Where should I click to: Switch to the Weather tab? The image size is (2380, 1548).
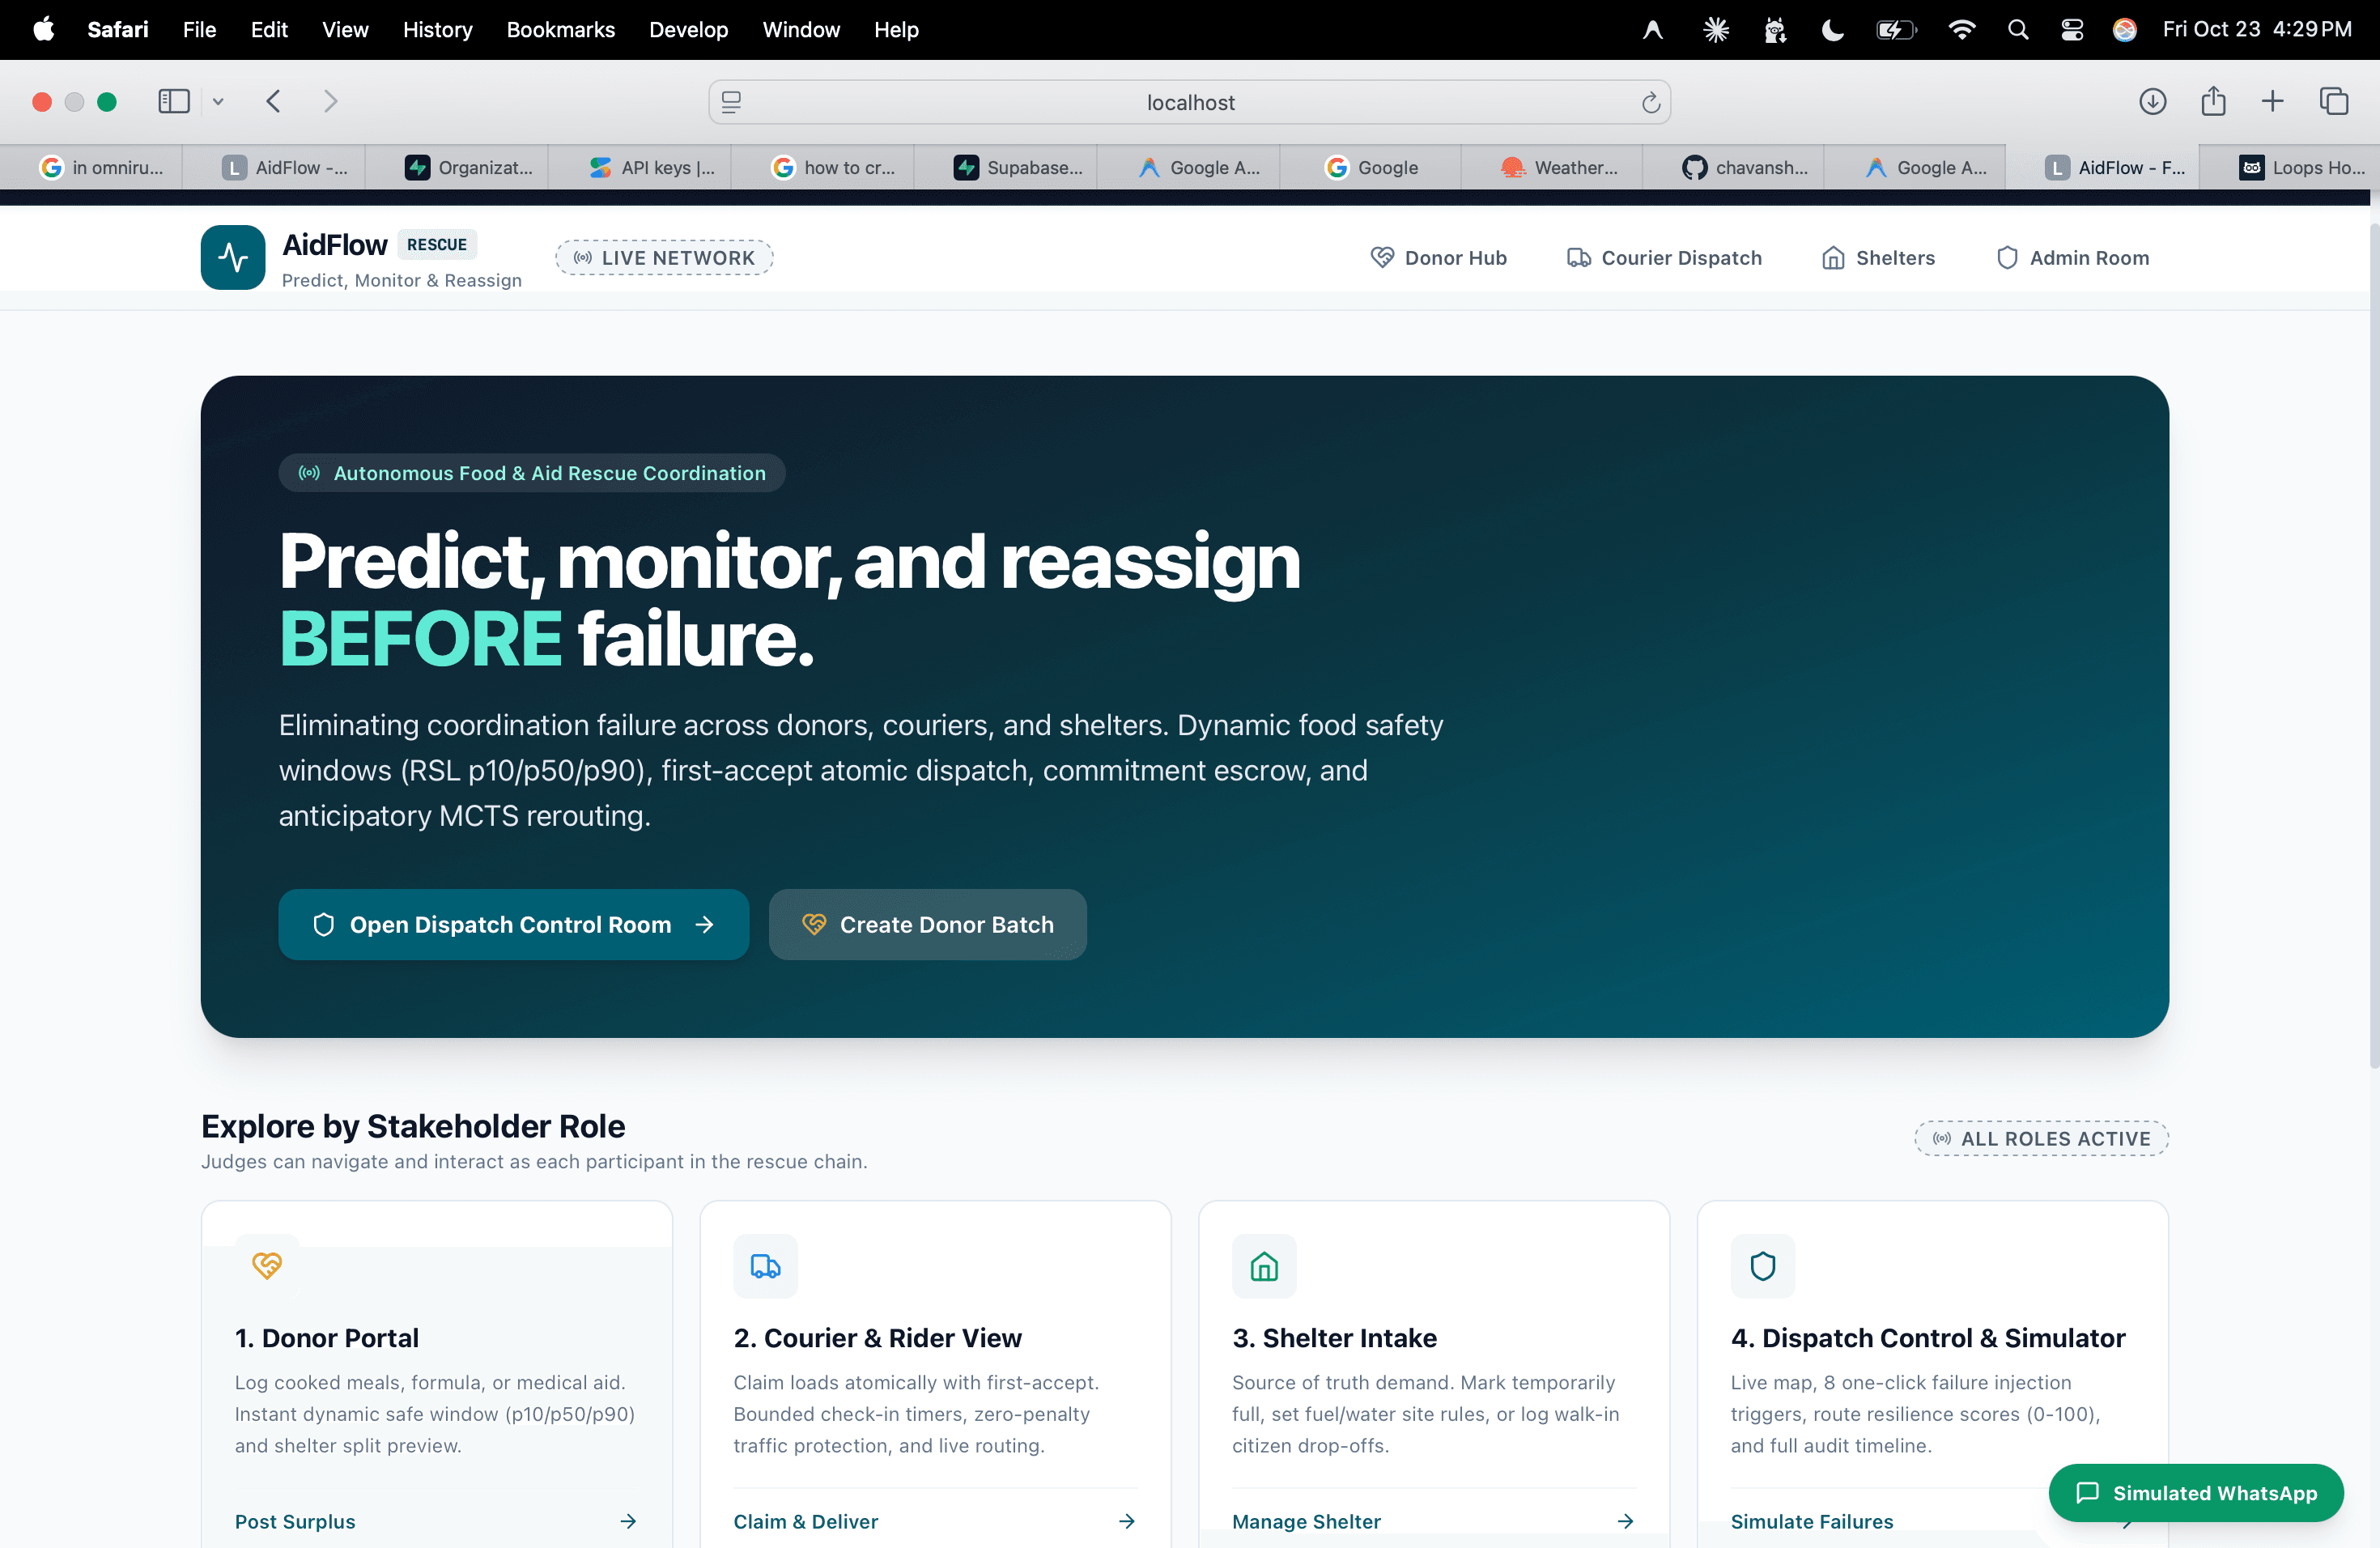[x=1550, y=167]
